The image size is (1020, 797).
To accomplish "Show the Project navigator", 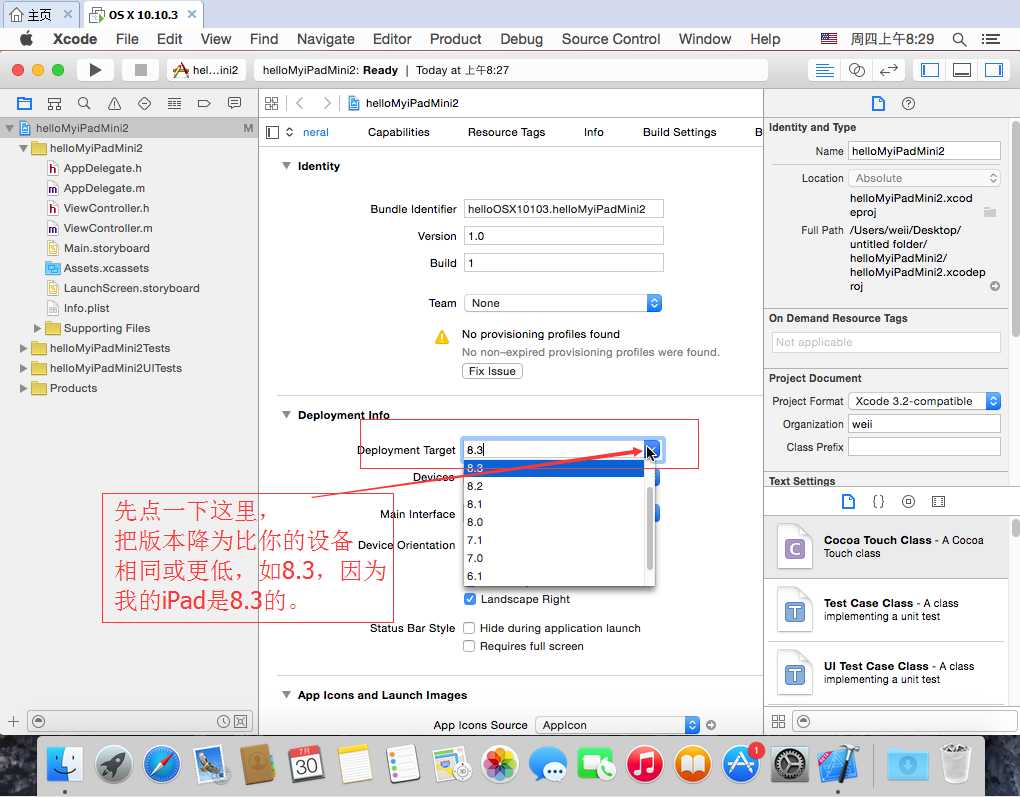I will 25,103.
